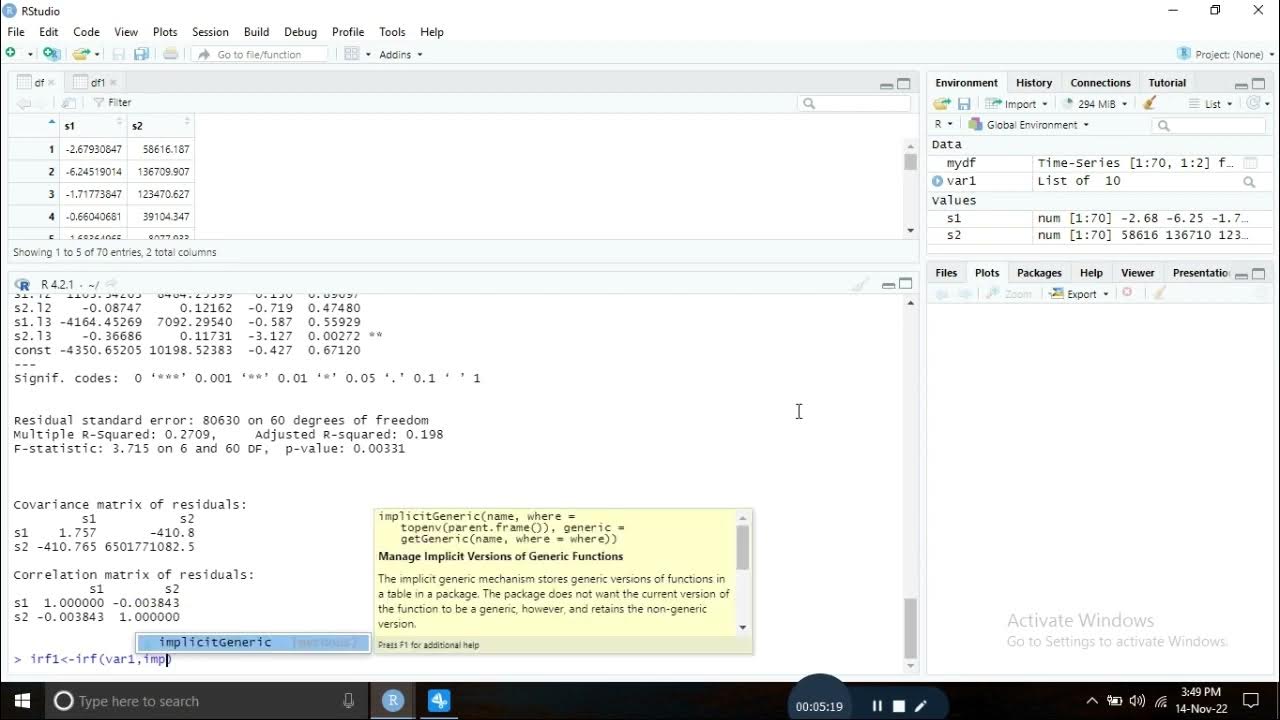Switch to the Packages tab
Image resolution: width=1280 pixels, height=720 pixels.
tap(1039, 273)
